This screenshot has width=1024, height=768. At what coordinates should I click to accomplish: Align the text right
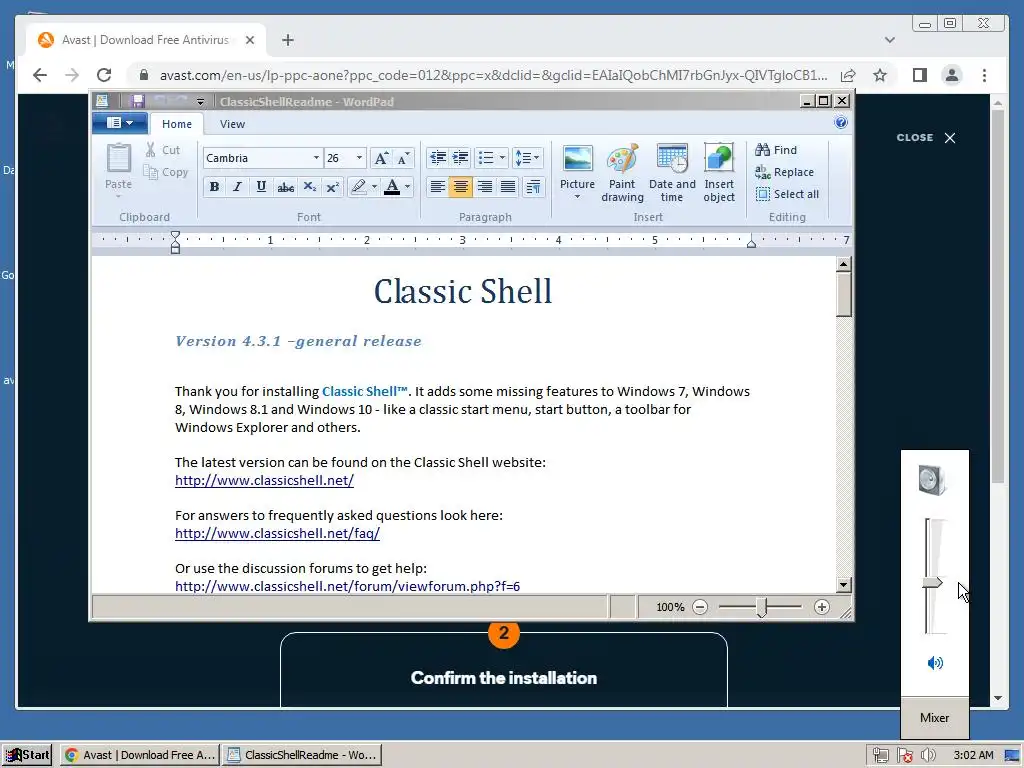coord(485,187)
